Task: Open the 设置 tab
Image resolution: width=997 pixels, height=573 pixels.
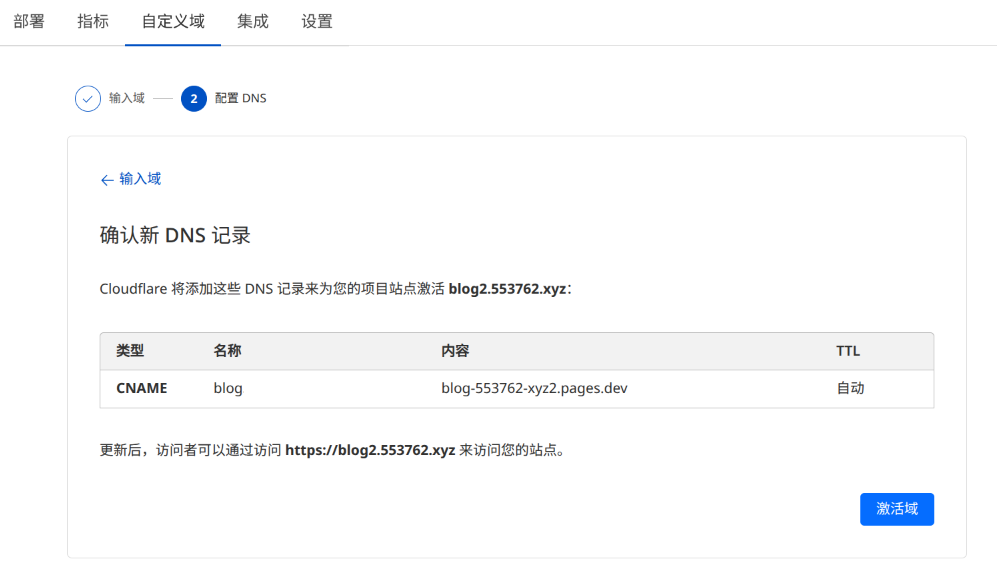Action: click(317, 21)
